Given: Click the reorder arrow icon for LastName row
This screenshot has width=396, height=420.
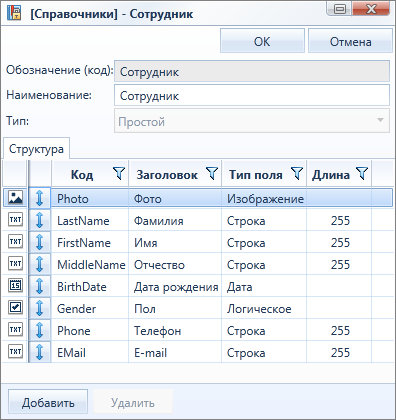Looking at the screenshot, I should pos(39,220).
